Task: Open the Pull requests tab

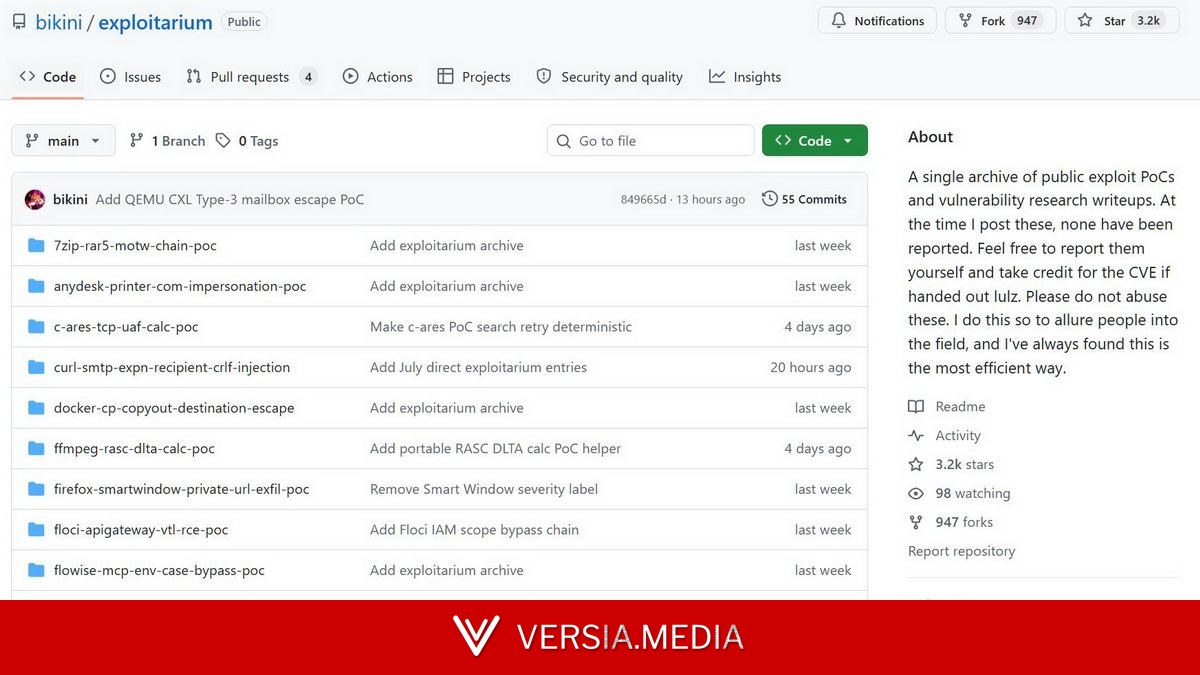Action: [251, 77]
